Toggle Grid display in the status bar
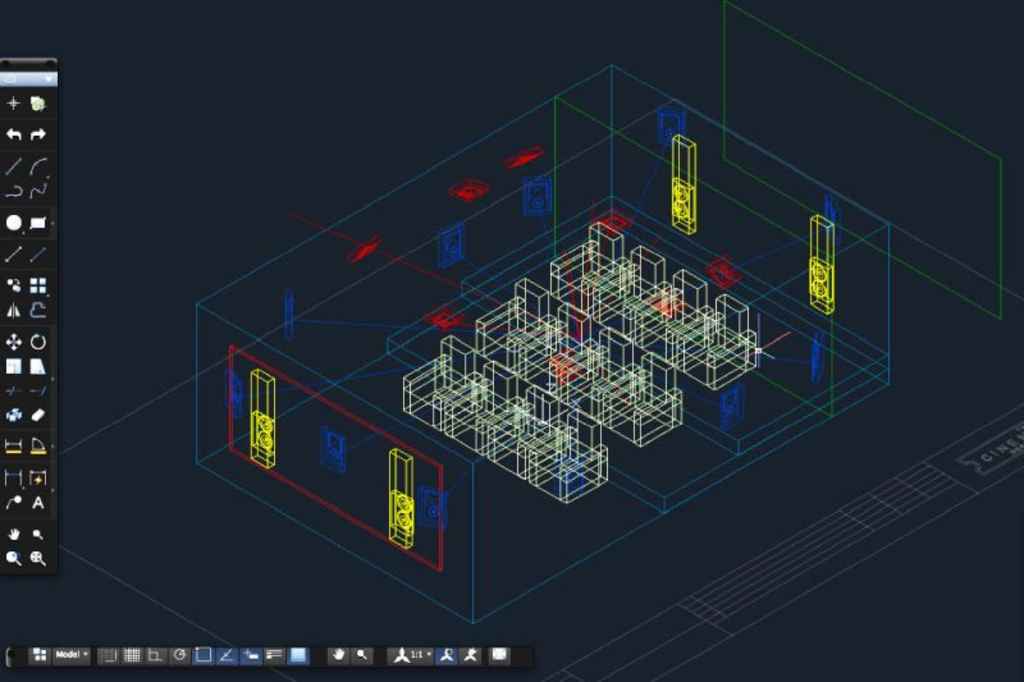 (132, 655)
